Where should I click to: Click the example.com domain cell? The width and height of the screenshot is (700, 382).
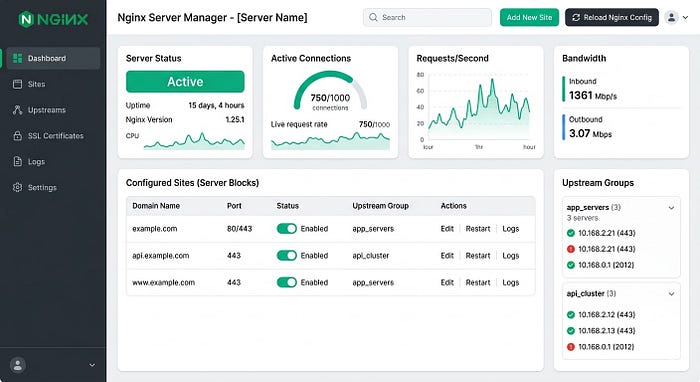154,228
